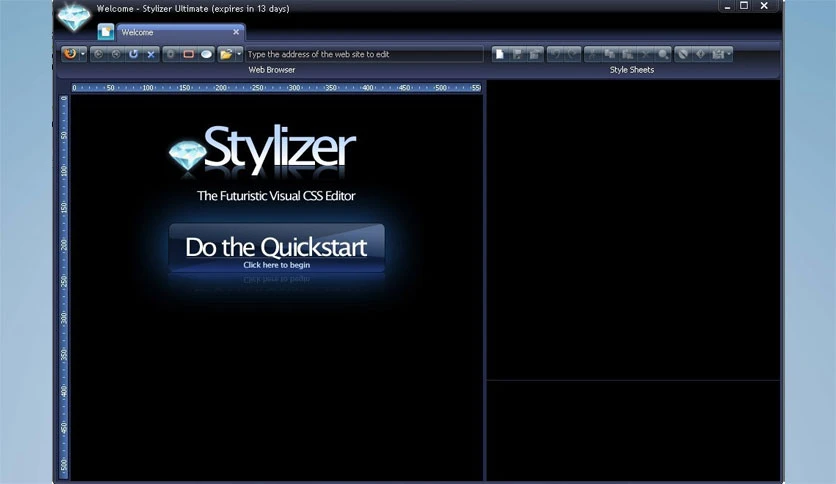Select the white ellipse bubble tool

pyautogui.click(x=206, y=54)
